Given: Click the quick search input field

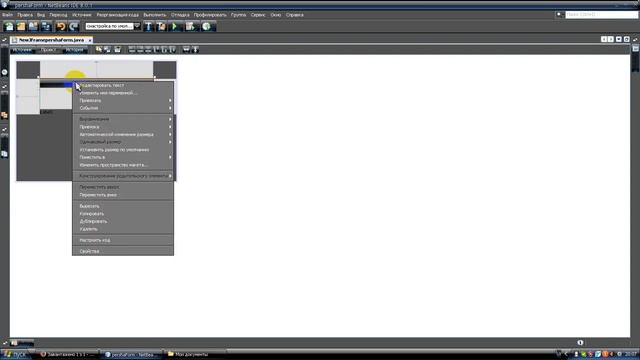Looking at the screenshot, I should (601, 15).
